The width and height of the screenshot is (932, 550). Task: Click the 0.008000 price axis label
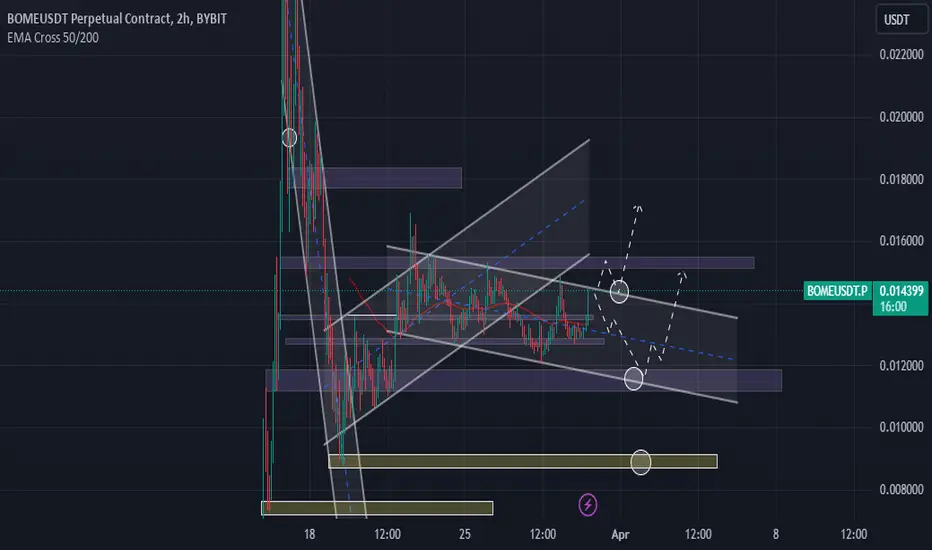pos(902,489)
